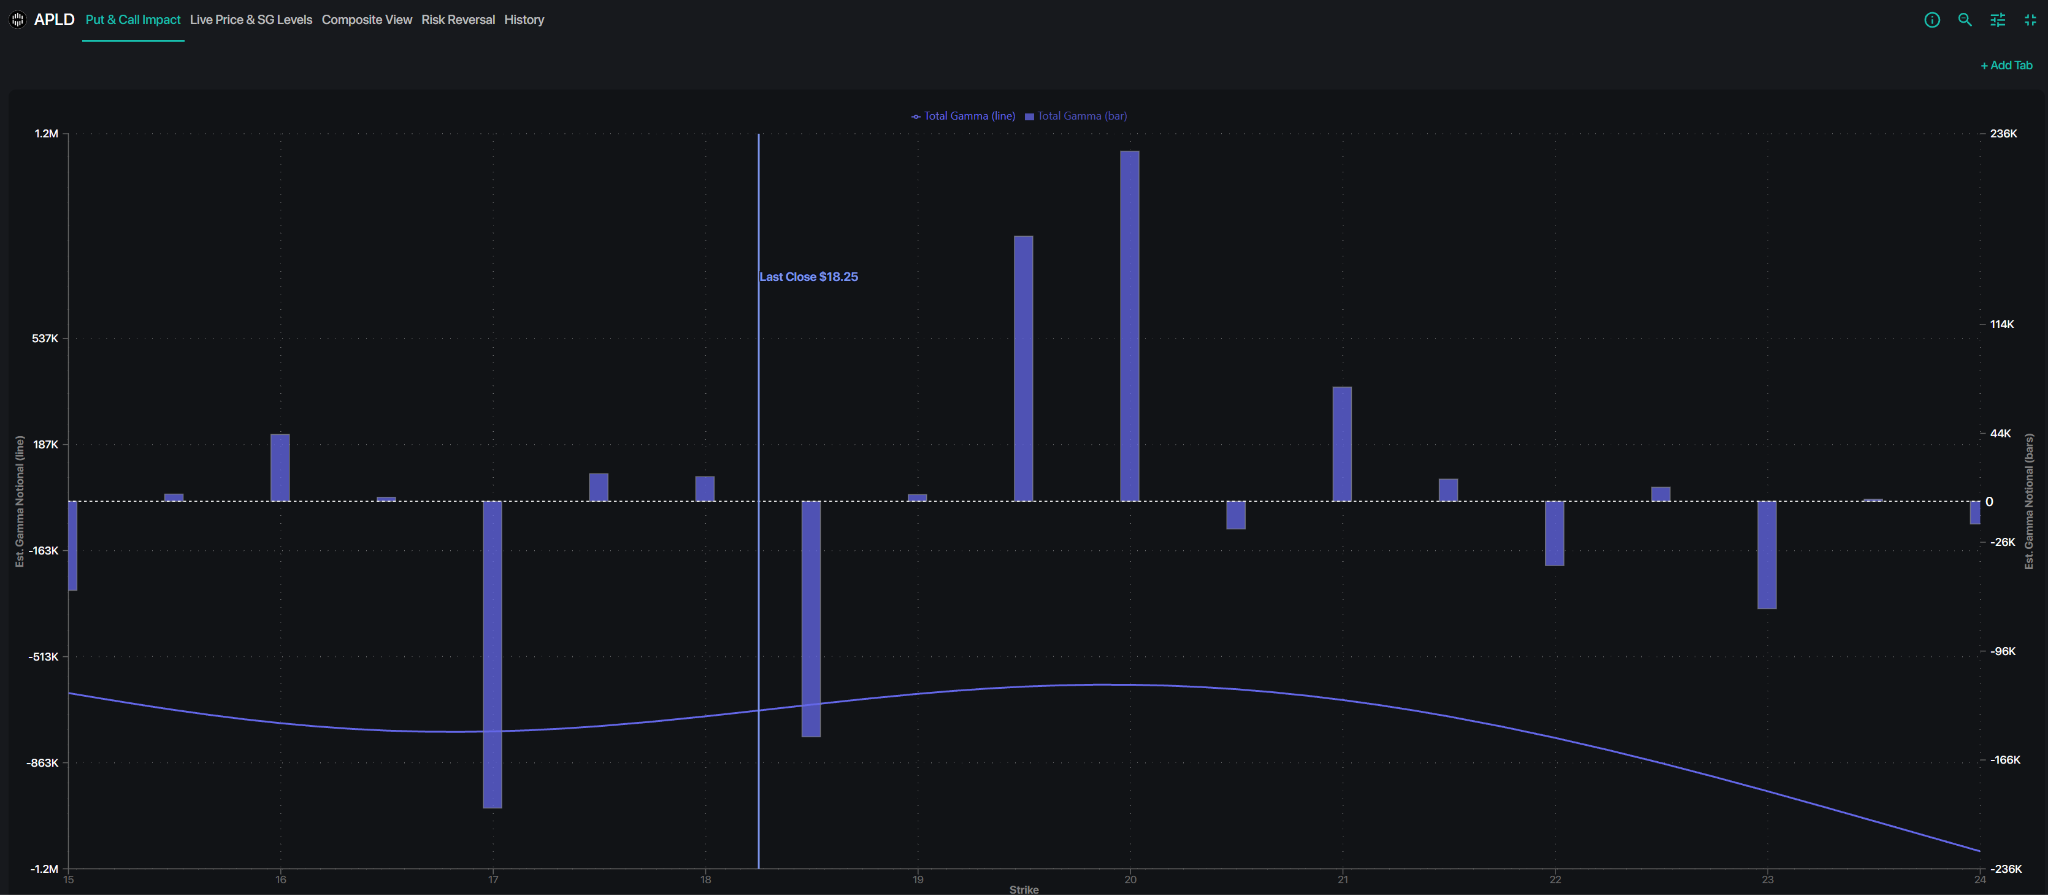The width and height of the screenshot is (2048, 895).
Task: Select the tallest gamma bar at strike 20
Action: pyautogui.click(x=1130, y=326)
